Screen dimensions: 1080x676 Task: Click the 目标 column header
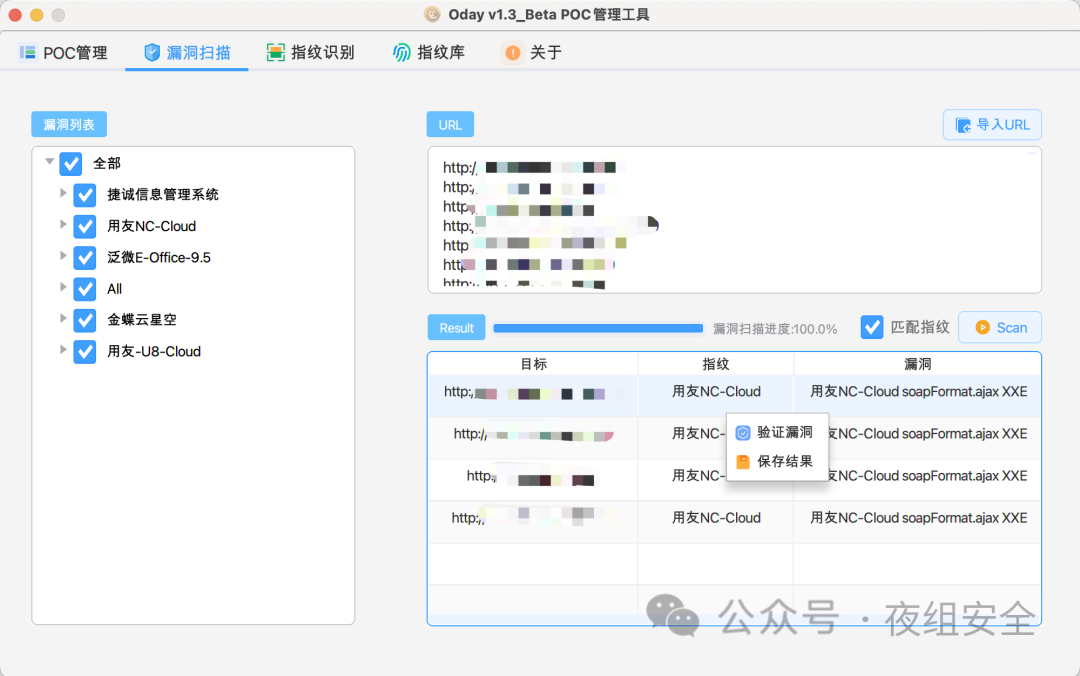coord(533,364)
